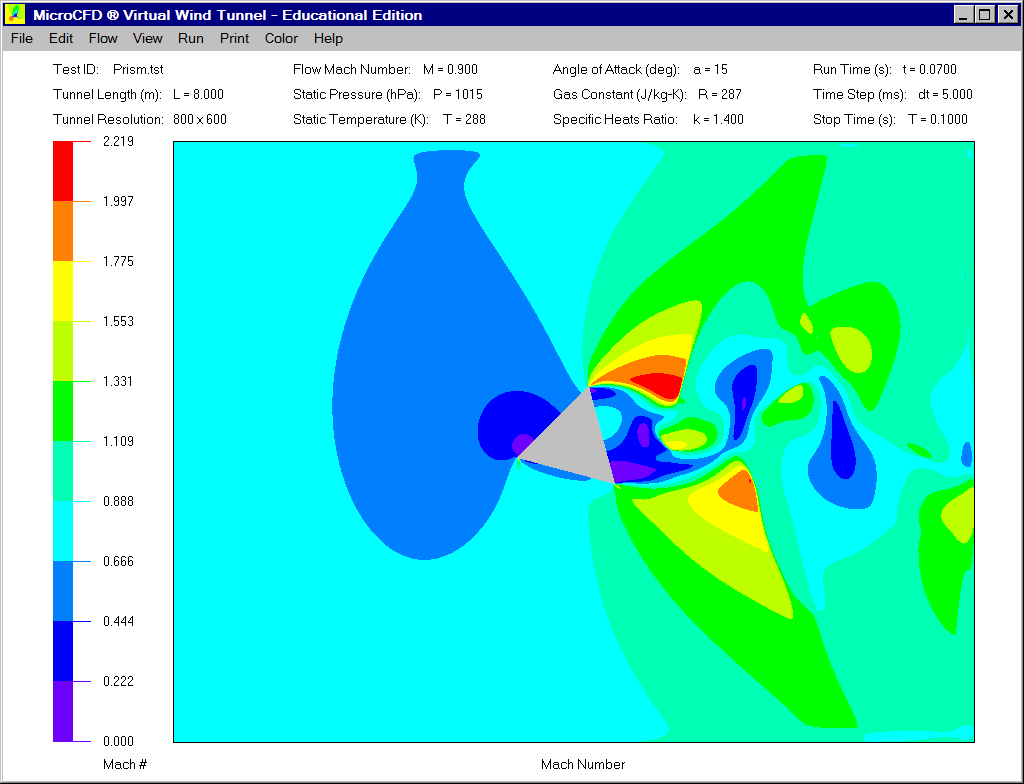Viewport: 1024px width, 784px height.
Task: Click the Run Time (s): label
Action: (x=852, y=69)
